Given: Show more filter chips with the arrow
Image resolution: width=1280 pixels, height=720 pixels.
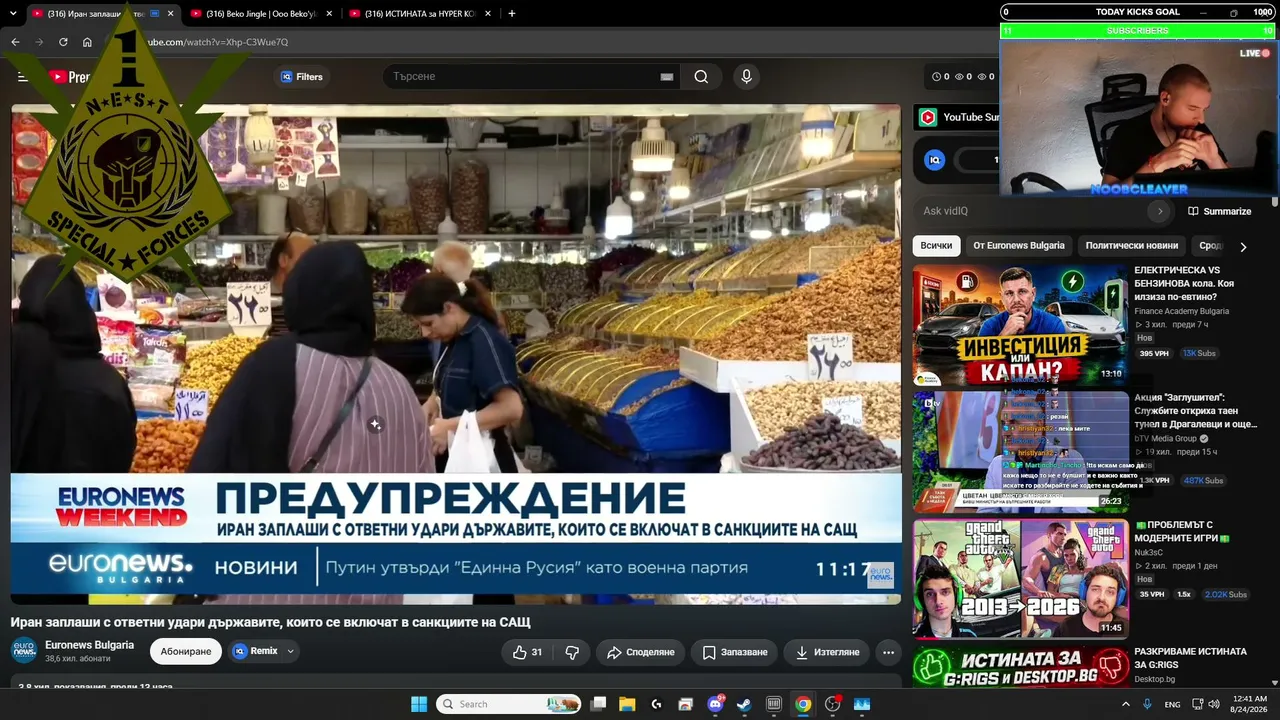Looking at the screenshot, I should [1243, 246].
